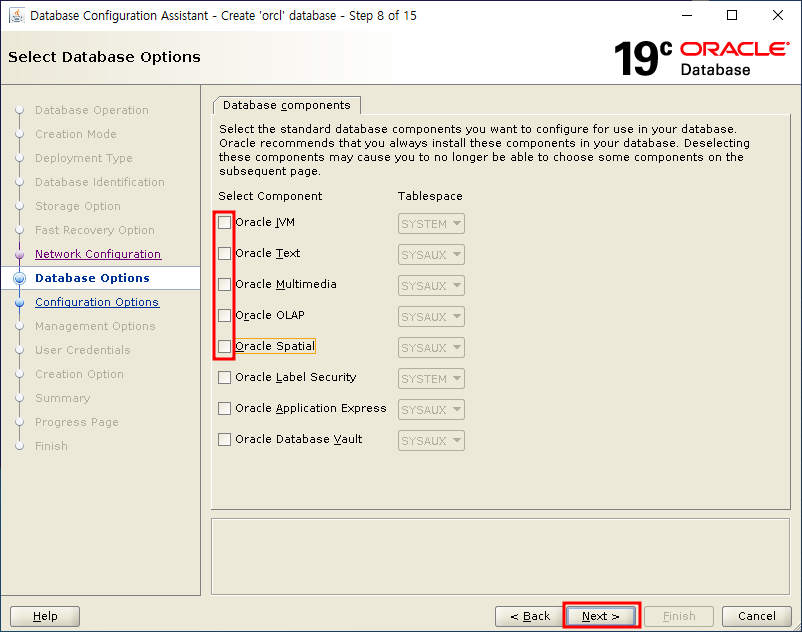Close the Database Configuration Assistant window
The image size is (802, 632).
(777, 15)
